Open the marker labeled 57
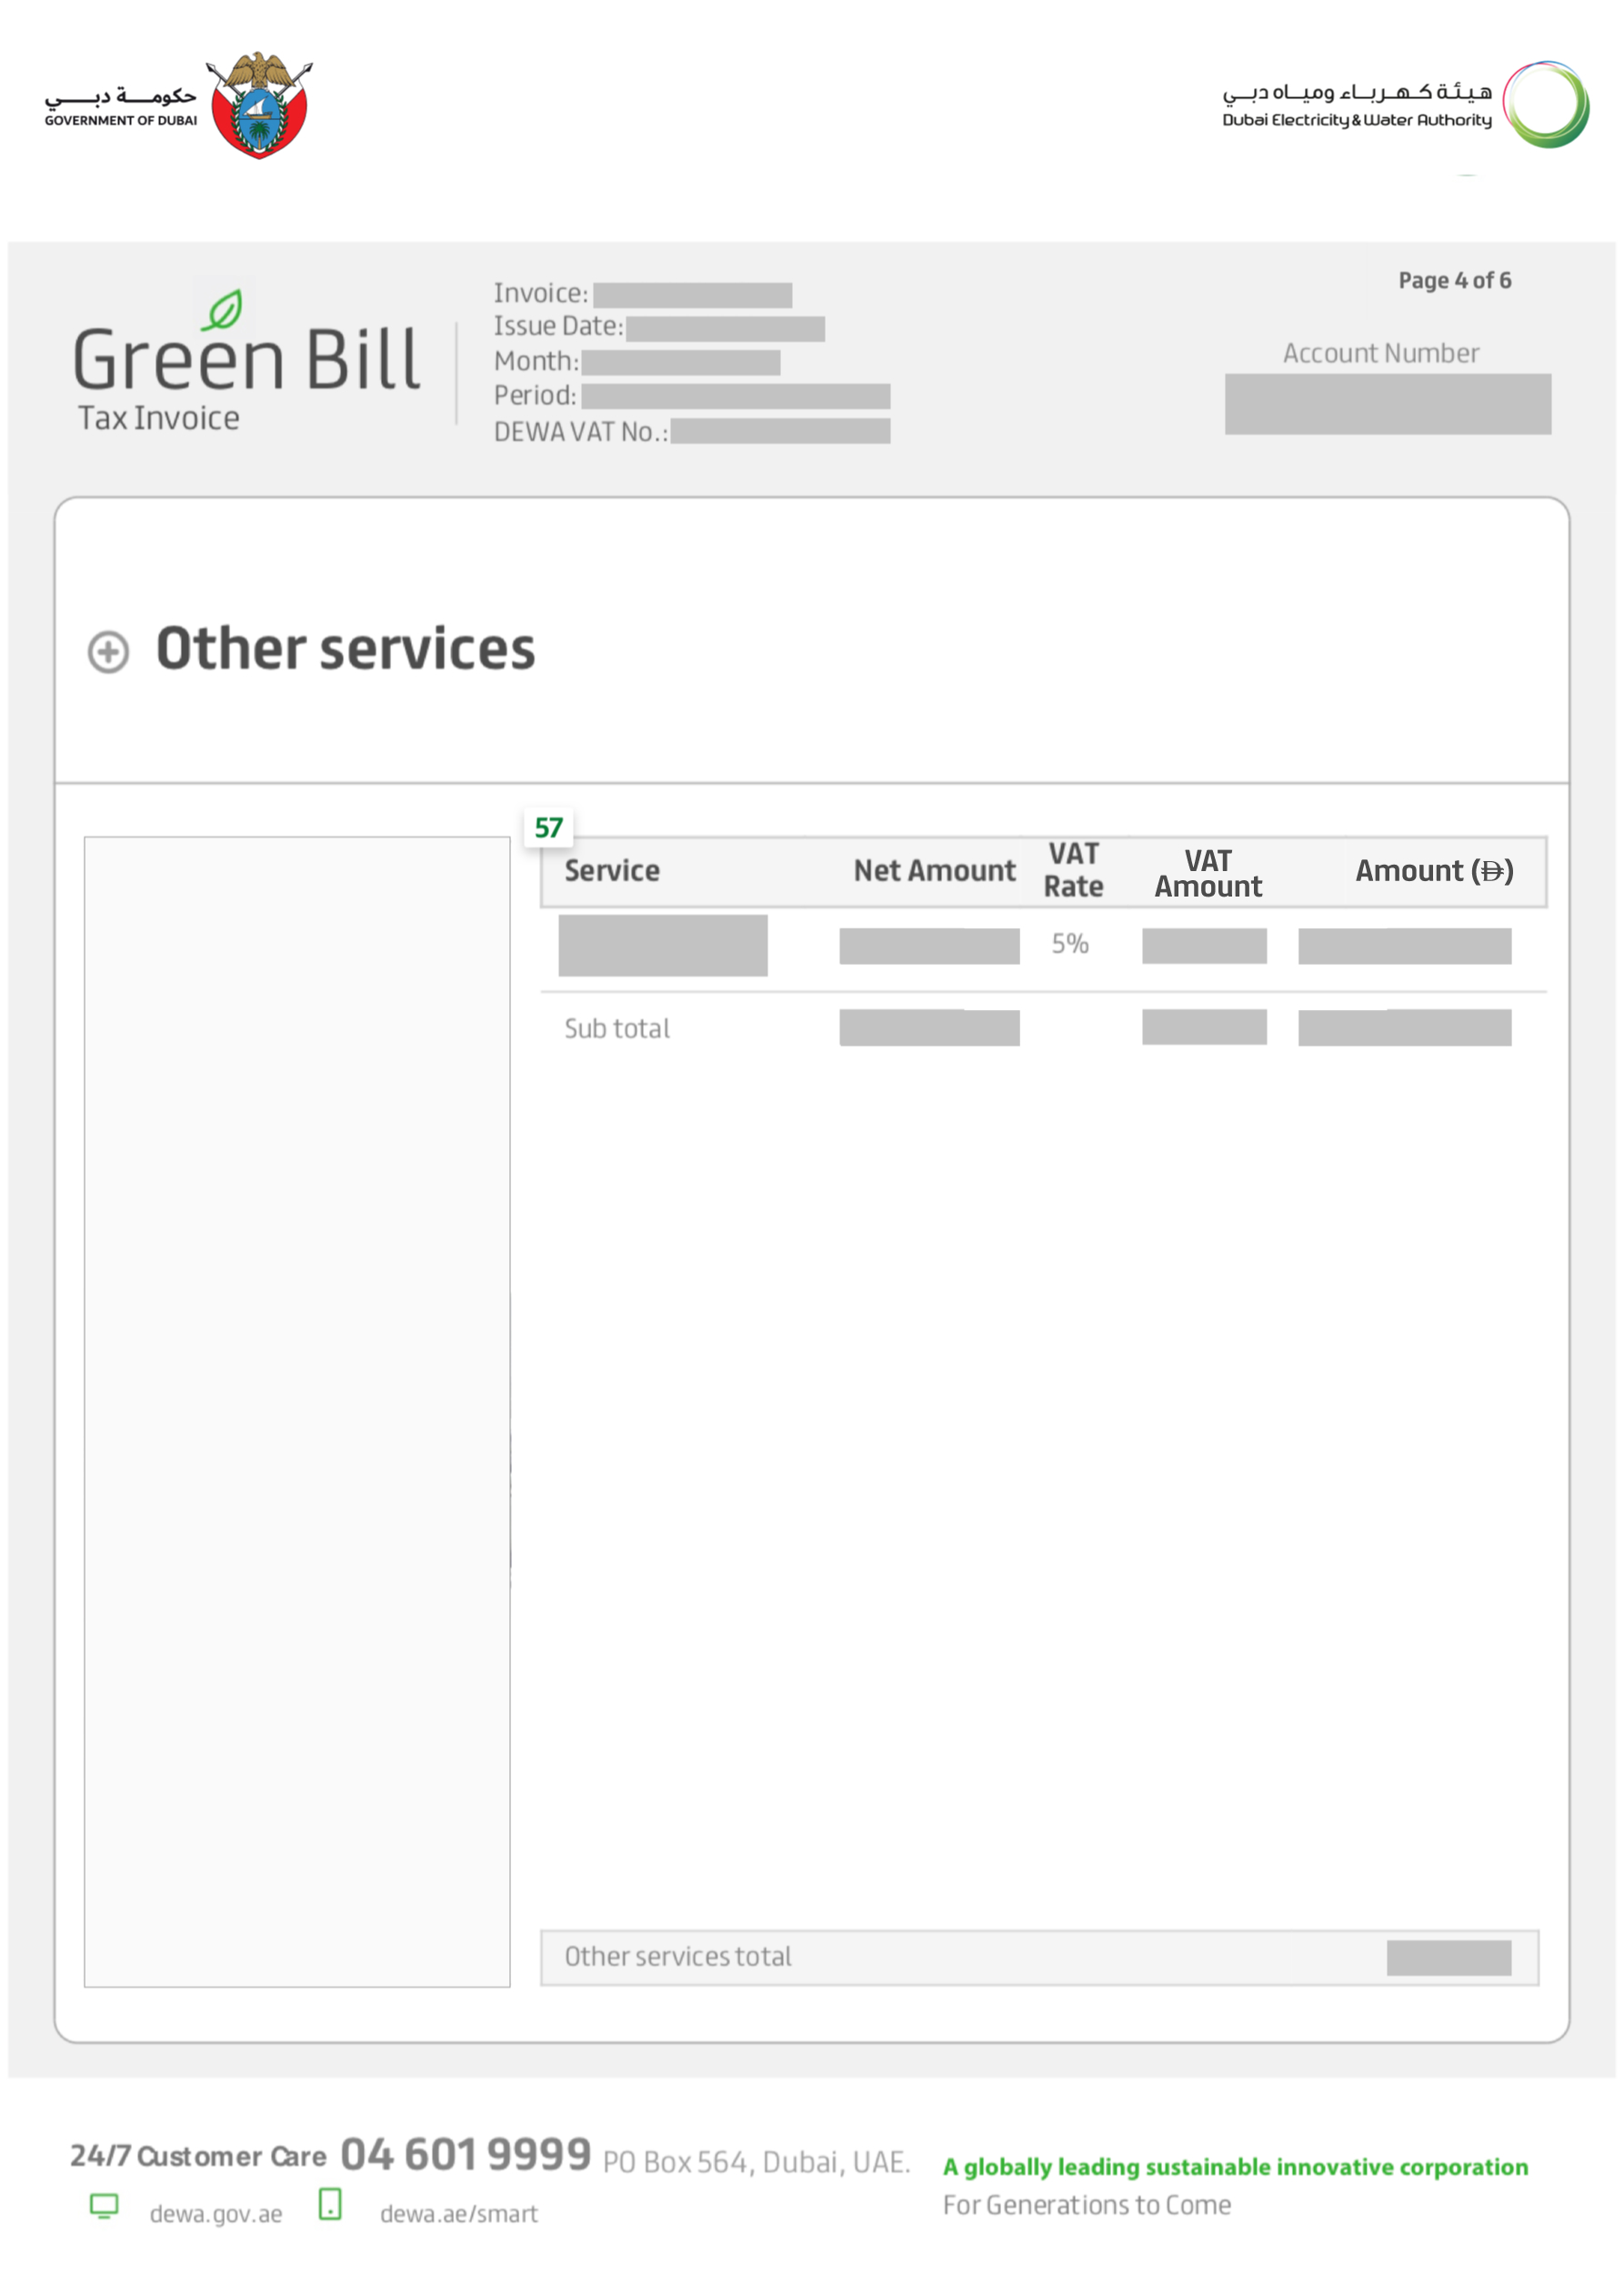The image size is (1624, 2295). click(x=547, y=828)
